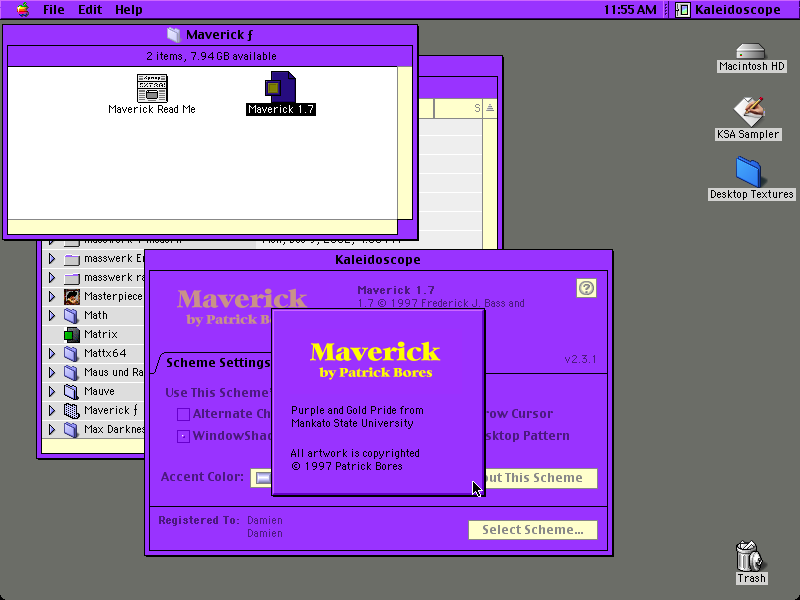800x600 pixels.
Task: Select the Maverick 1.7 scheme file icon
Action: 280,87
